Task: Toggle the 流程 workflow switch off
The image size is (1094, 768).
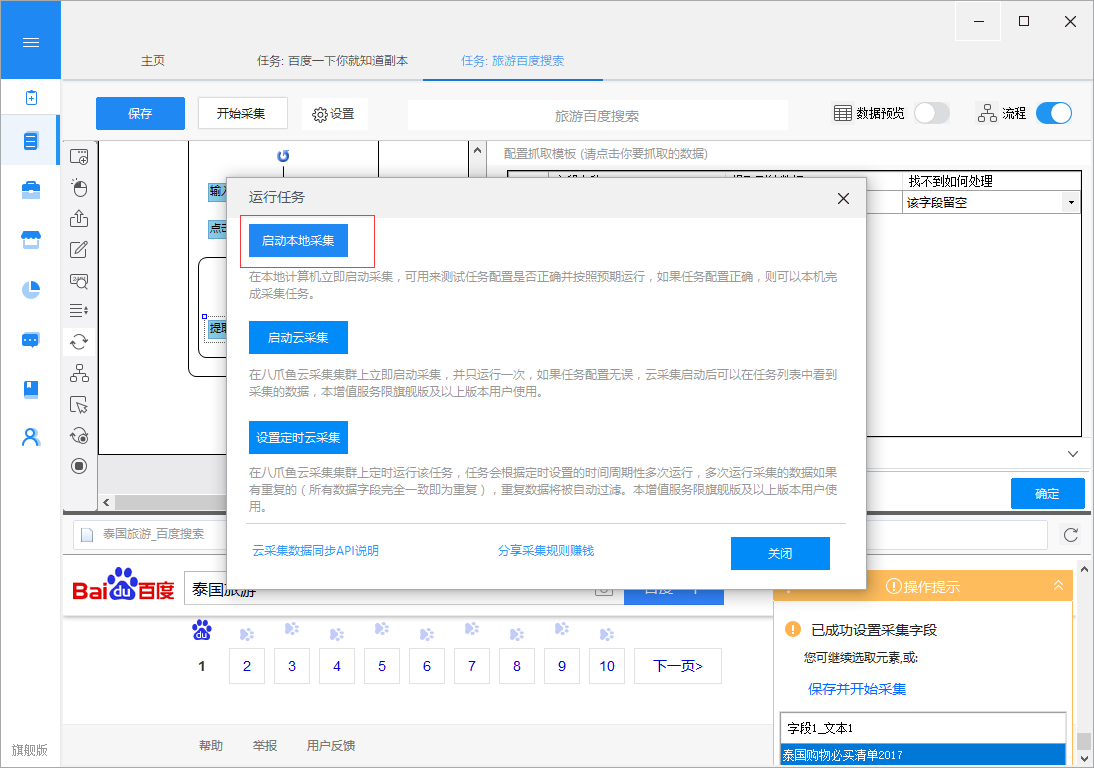Action: [x=1054, y=113]
